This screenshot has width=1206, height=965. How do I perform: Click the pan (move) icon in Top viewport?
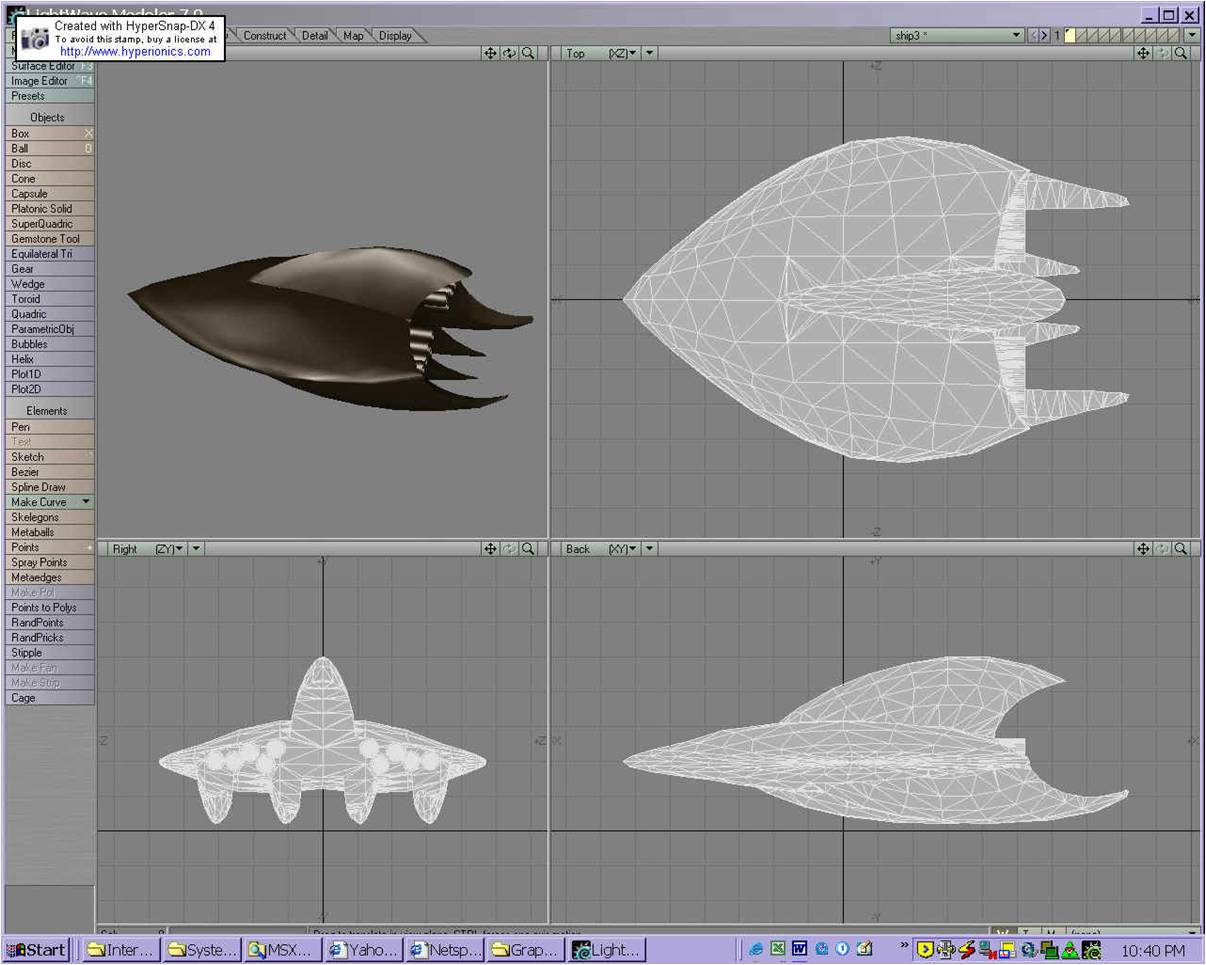(x=1143, y=53)
